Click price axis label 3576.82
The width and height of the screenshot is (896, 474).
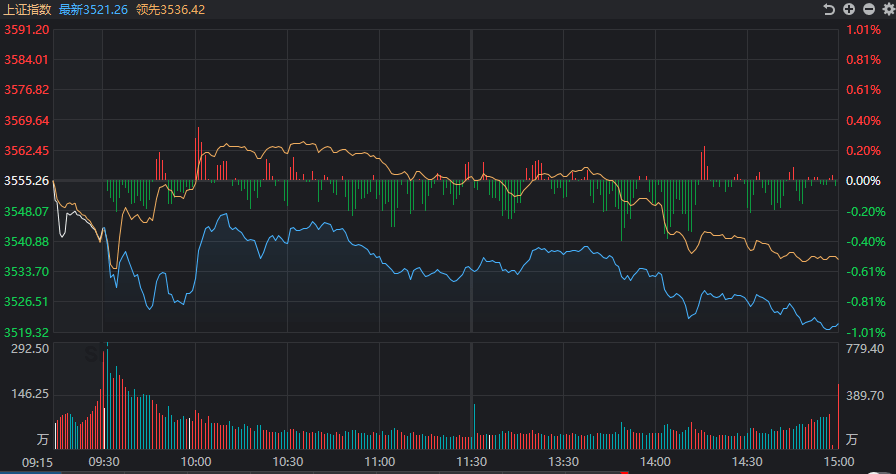coord(27,90)
